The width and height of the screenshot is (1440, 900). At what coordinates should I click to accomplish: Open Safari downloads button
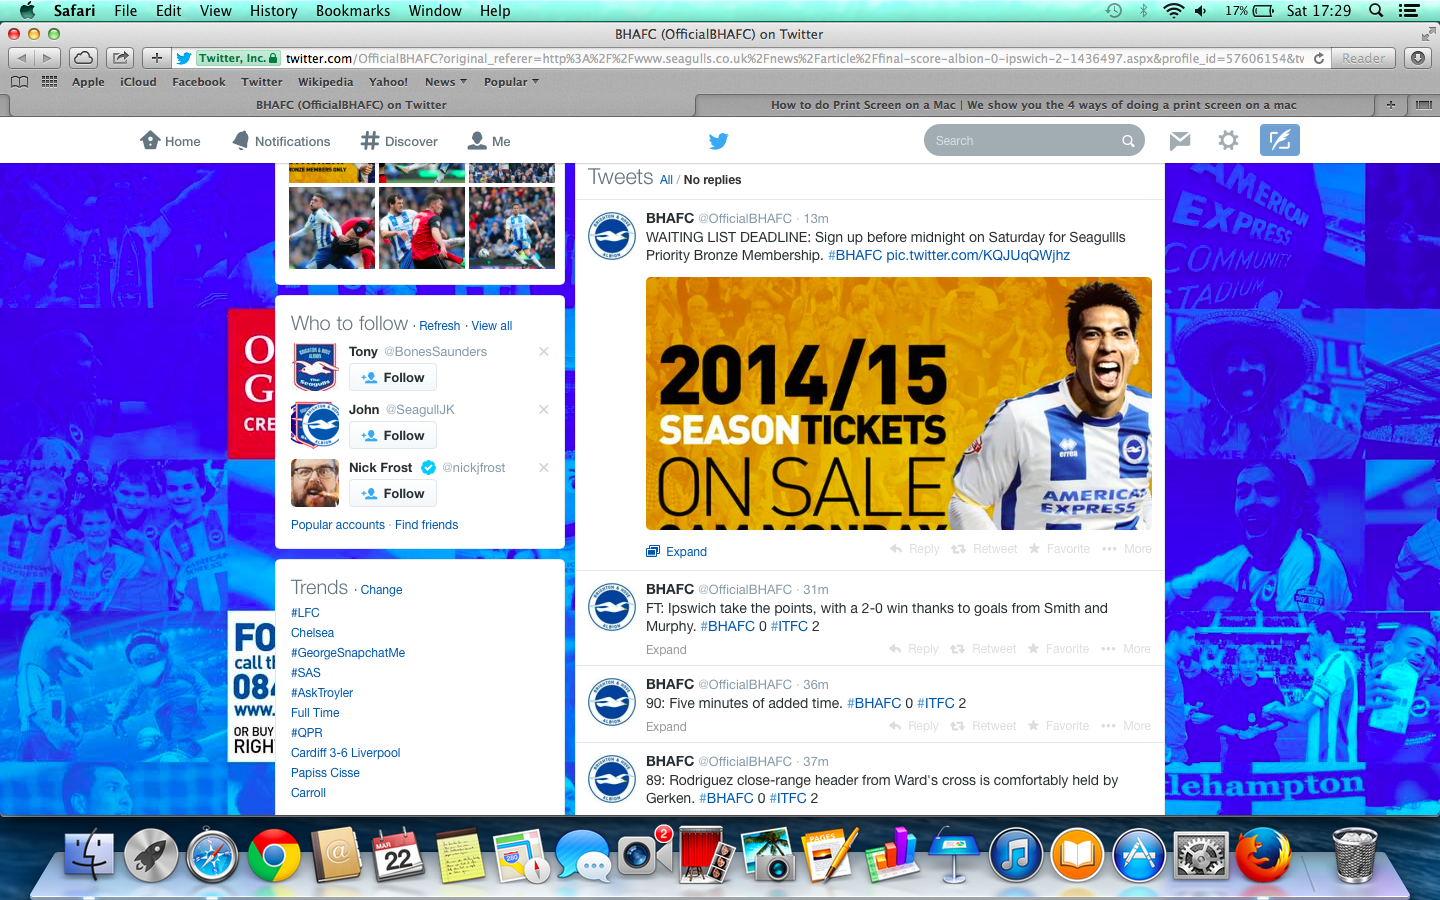pos(1418,58)
